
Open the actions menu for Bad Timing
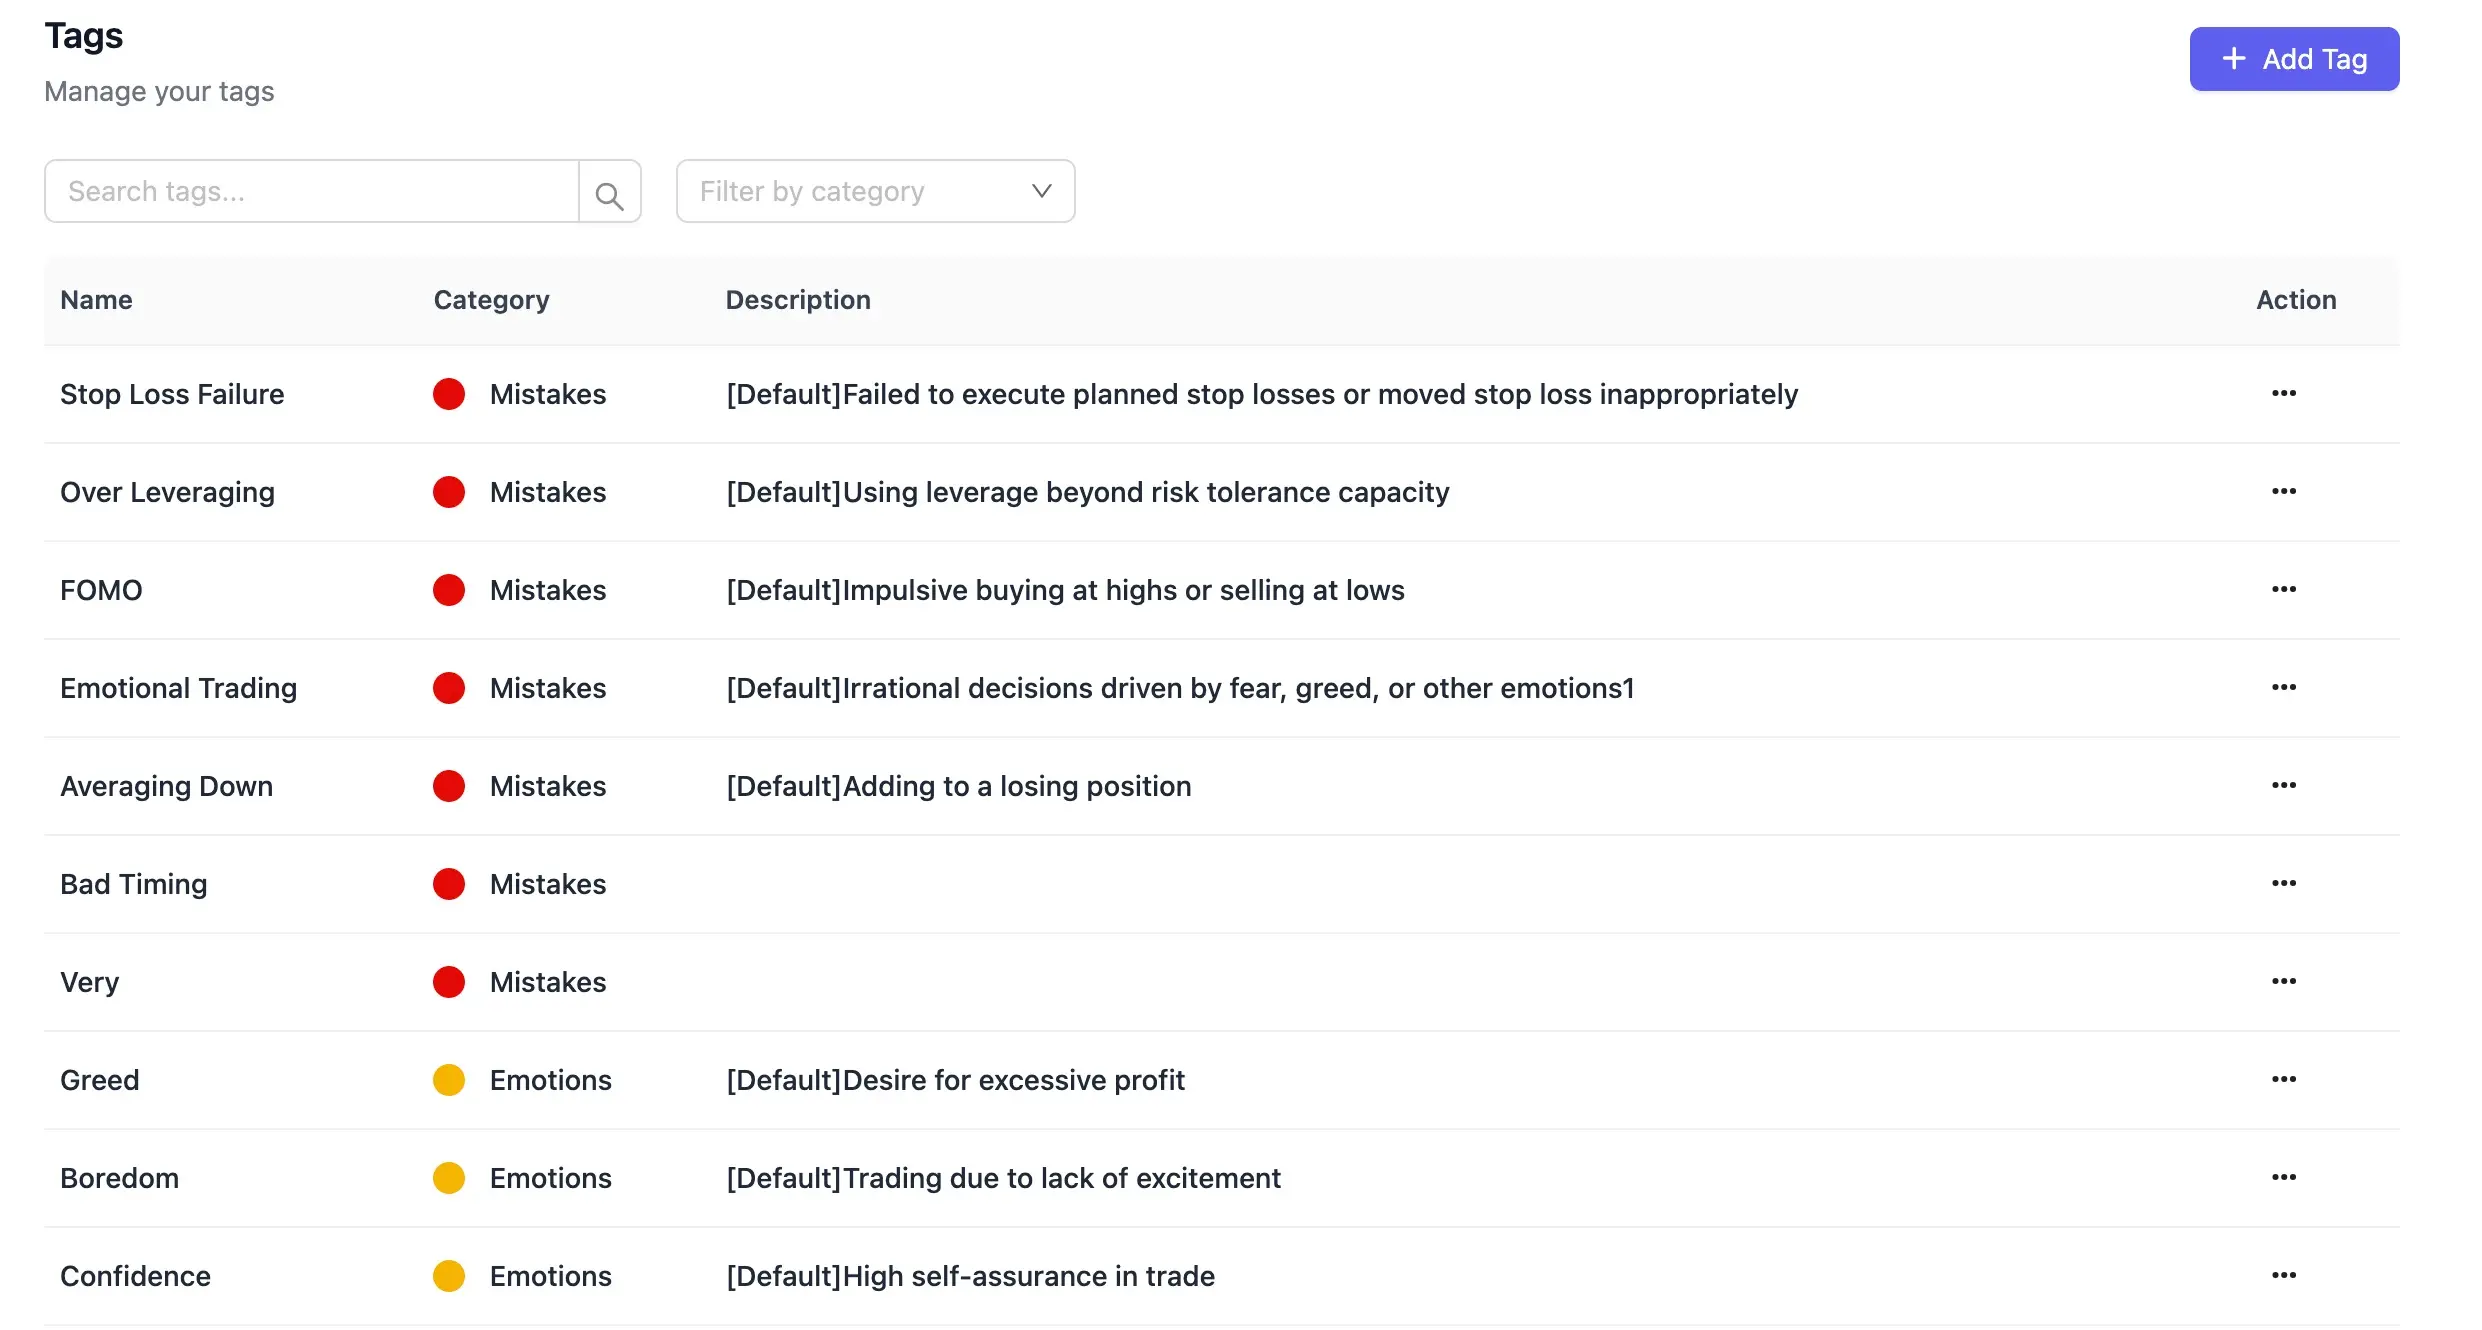pos(2284,883)
